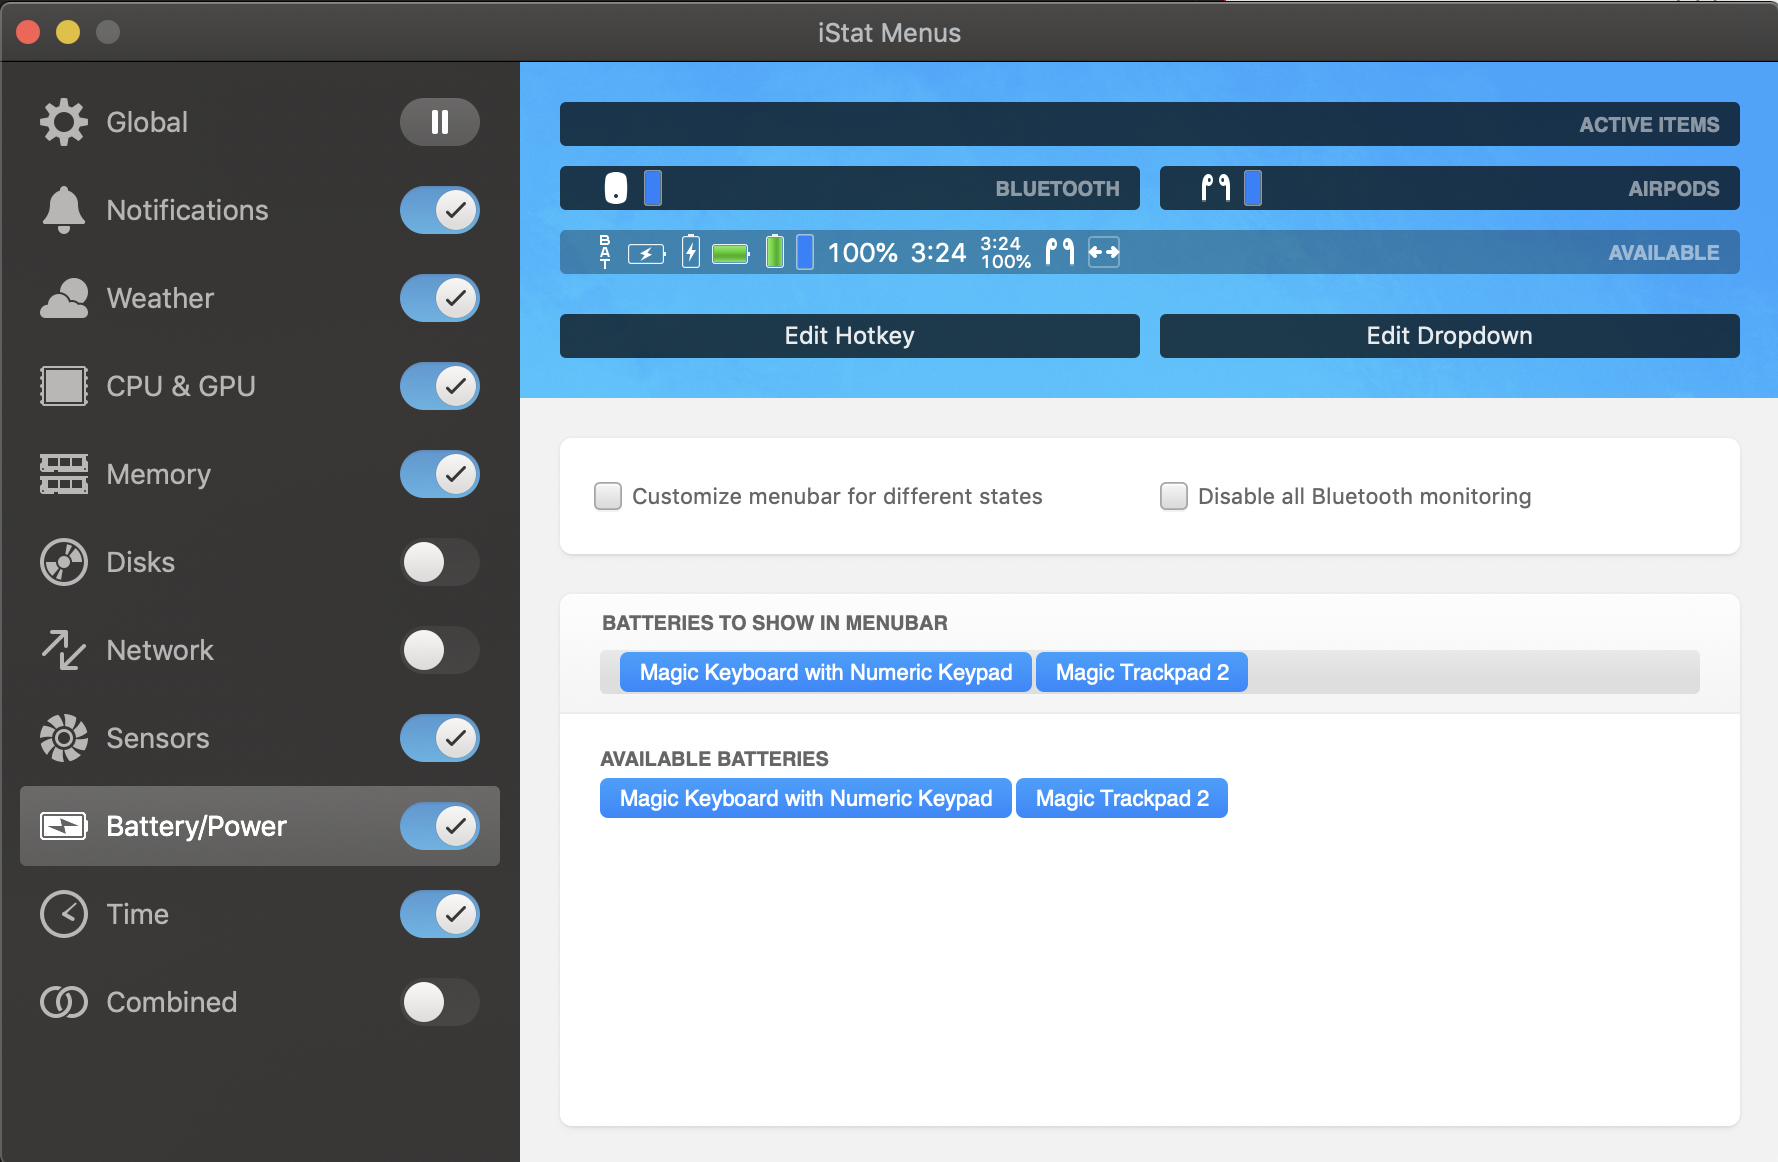Pick the single 100% percentage item
Viewport: 1778px width, 1162px height.
(863, 253)
